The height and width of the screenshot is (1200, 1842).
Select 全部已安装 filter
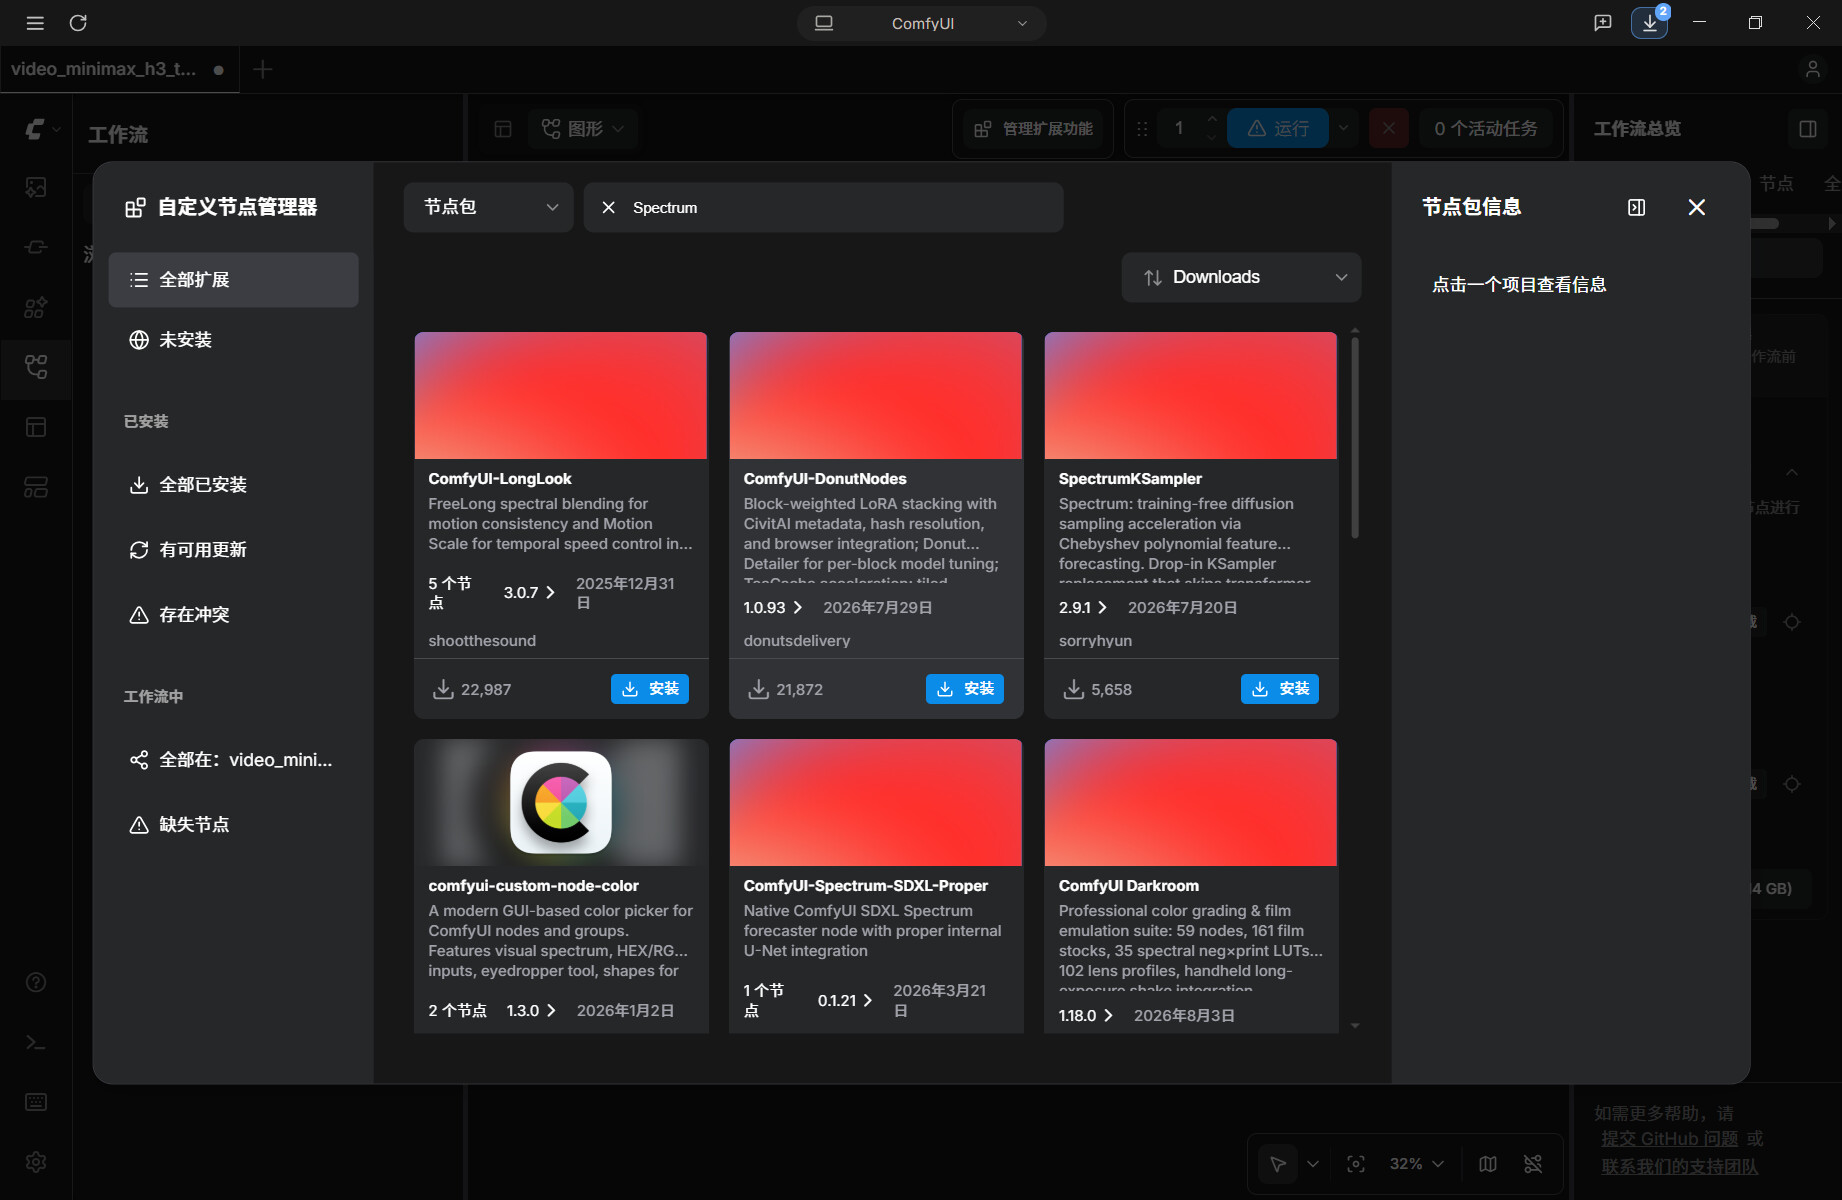233,485
